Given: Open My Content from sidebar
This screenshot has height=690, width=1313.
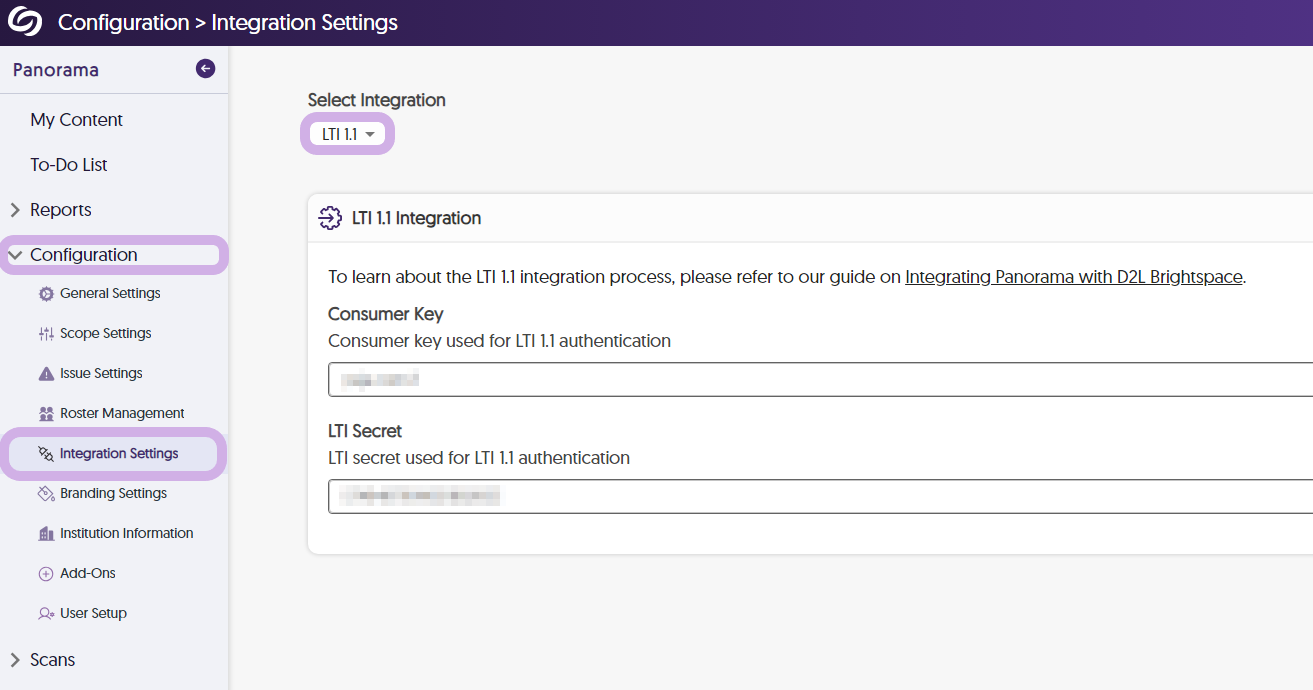Looking at the screenshot, I should click(76, 120).
